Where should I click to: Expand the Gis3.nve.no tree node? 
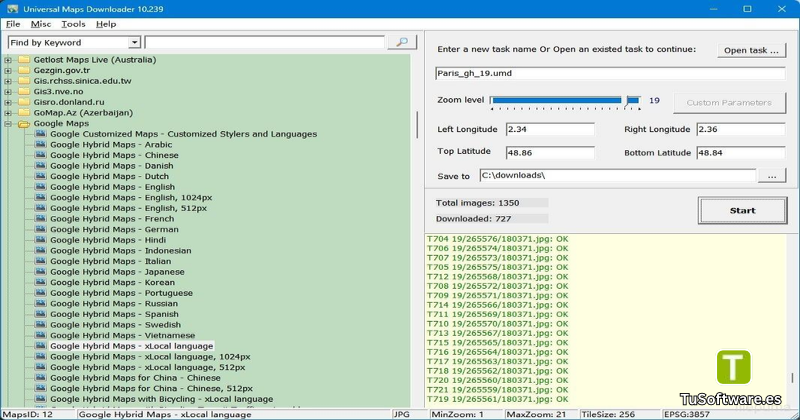click(8, 92)
